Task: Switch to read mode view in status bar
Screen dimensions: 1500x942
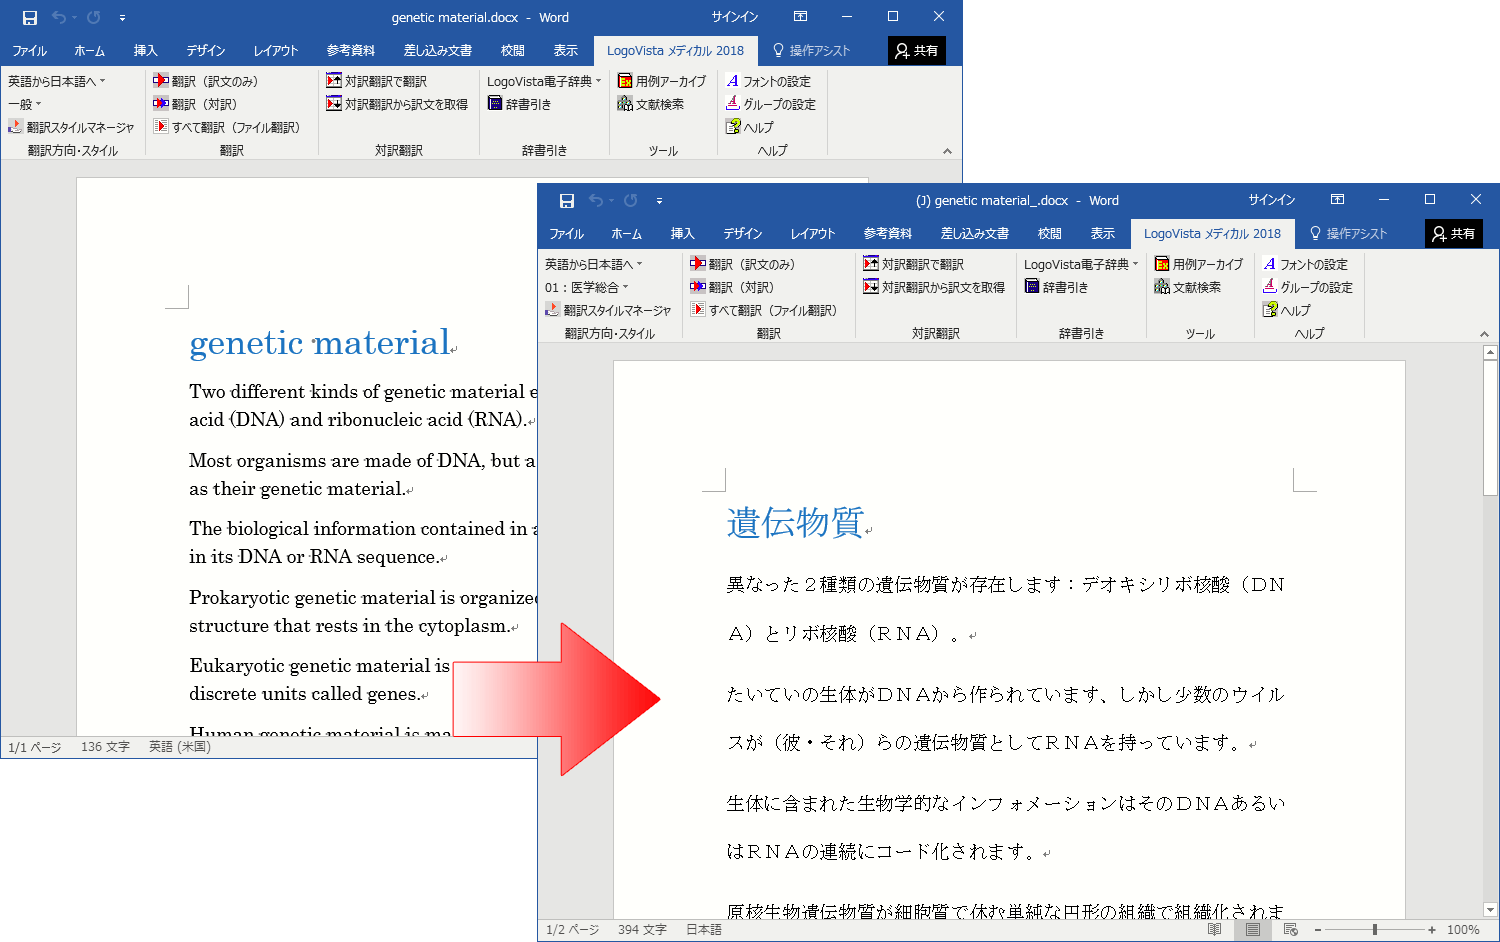Action: [x=1214, y=930]
